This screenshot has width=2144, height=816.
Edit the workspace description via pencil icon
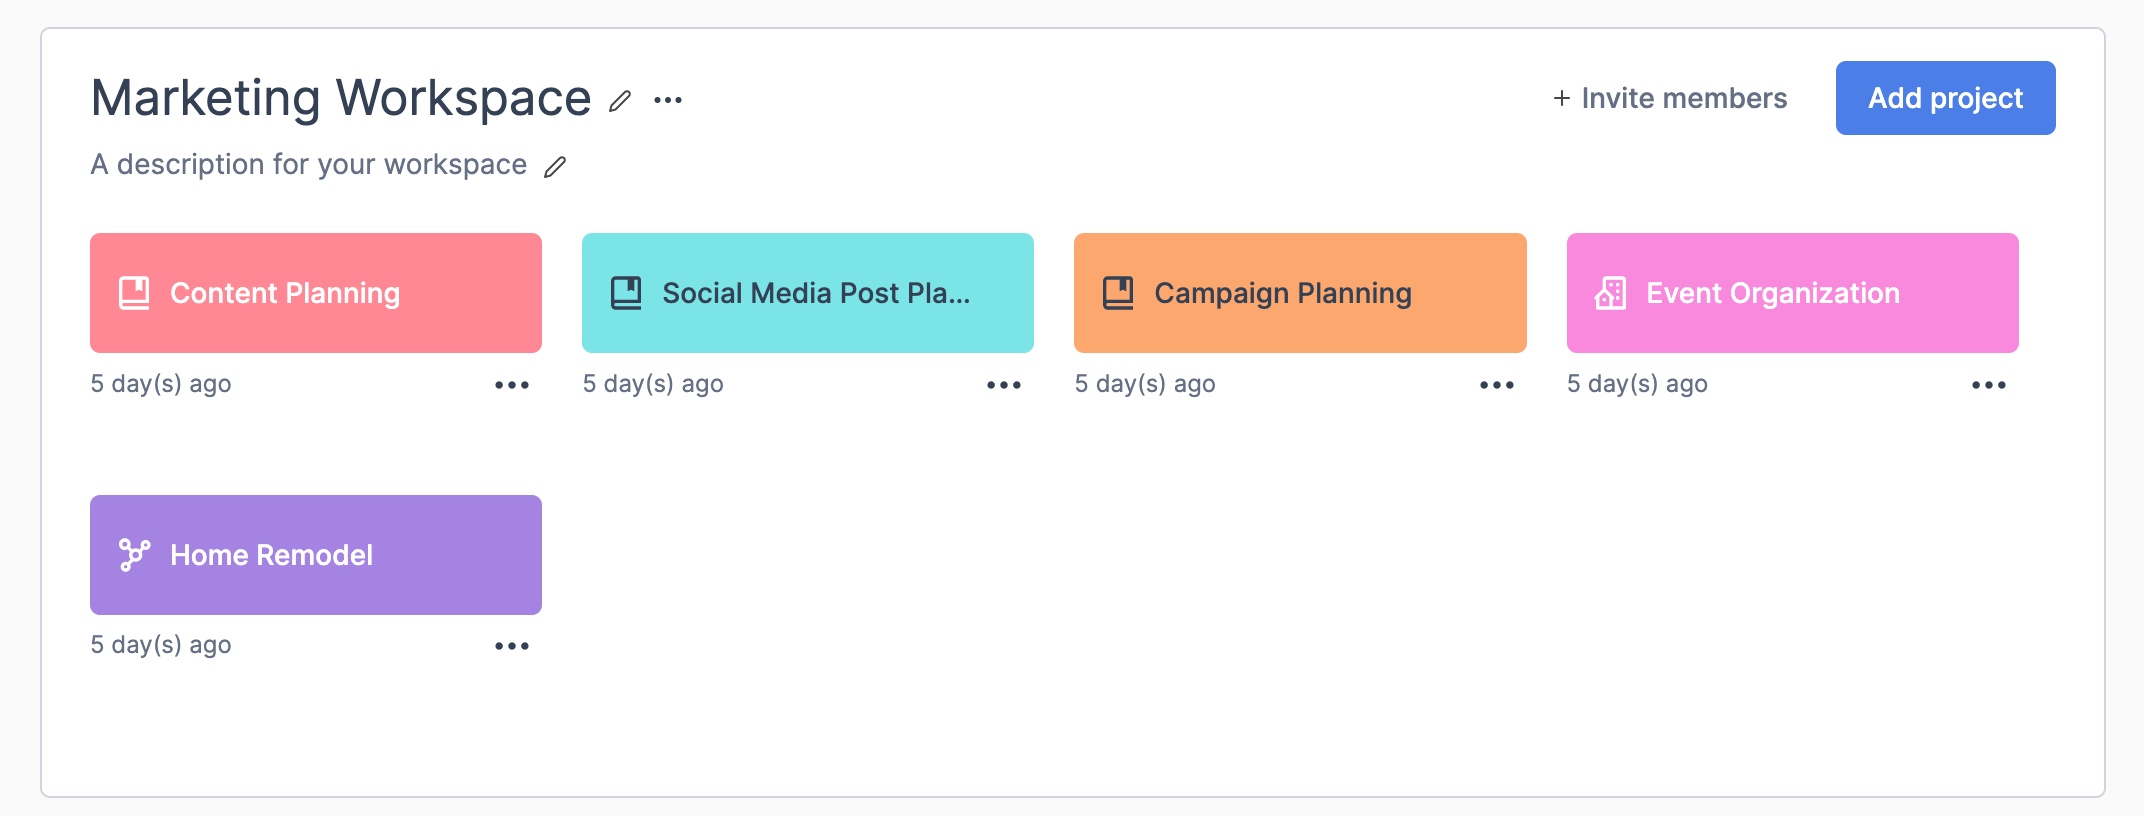pyautogui.click(x=555, y=166)
